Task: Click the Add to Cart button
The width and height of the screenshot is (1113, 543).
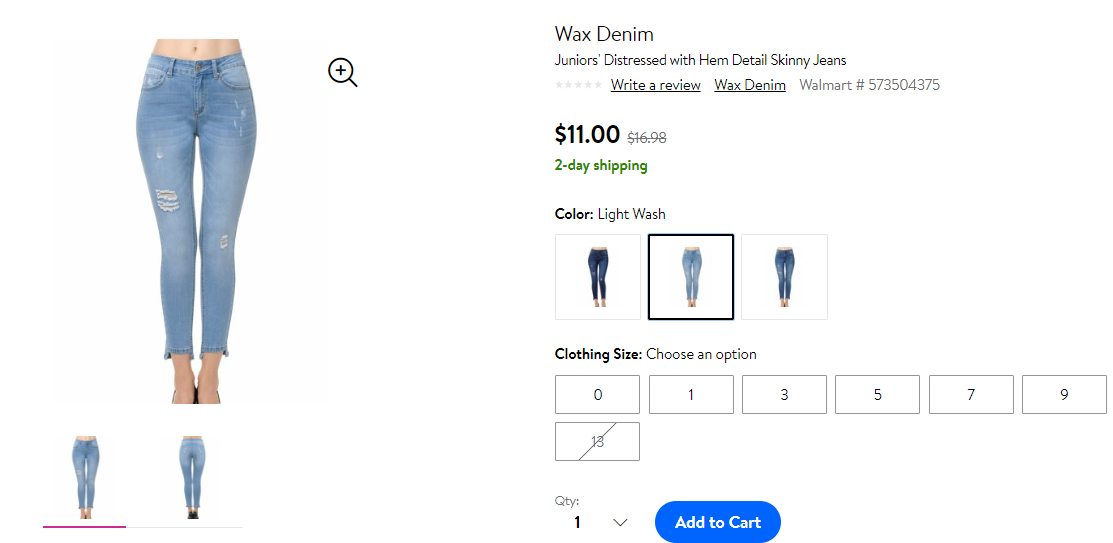Action: (x=718, y=522)
